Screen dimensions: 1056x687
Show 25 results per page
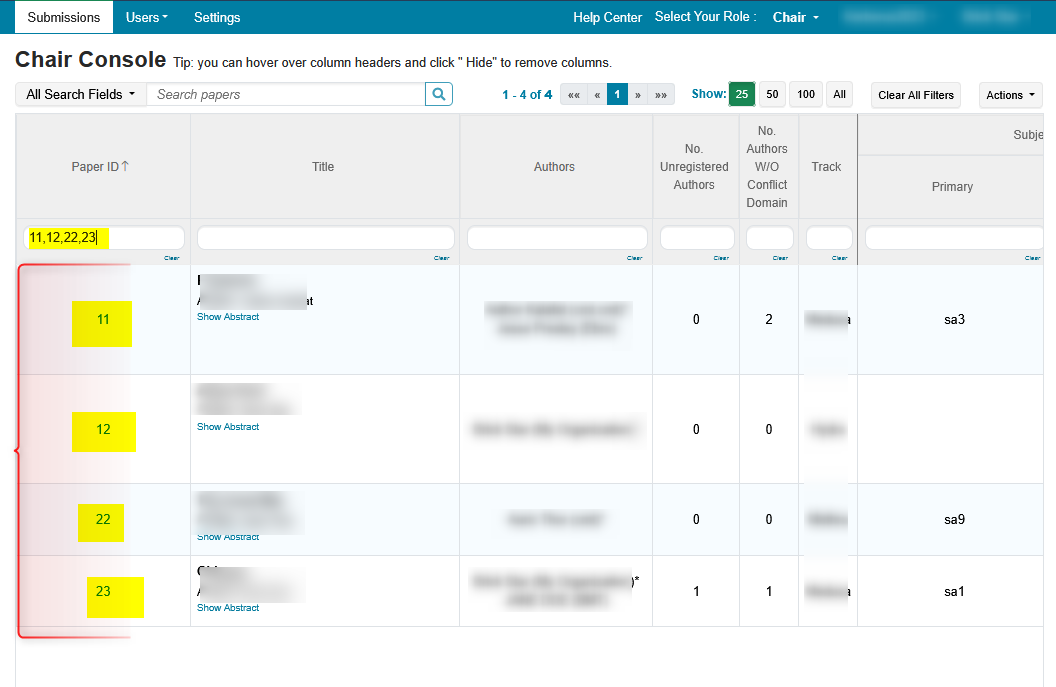[x=741, y=94]
